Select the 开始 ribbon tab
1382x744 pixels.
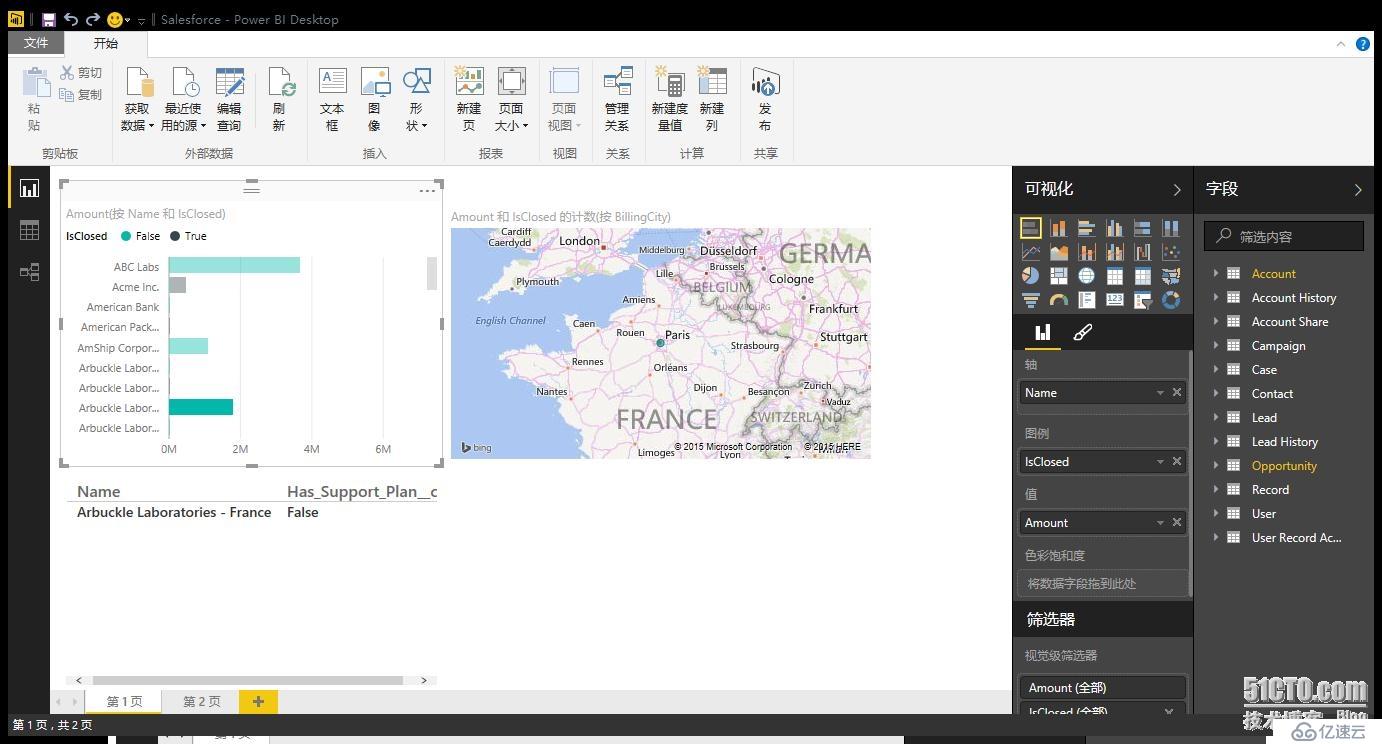(x=106, y=43)
